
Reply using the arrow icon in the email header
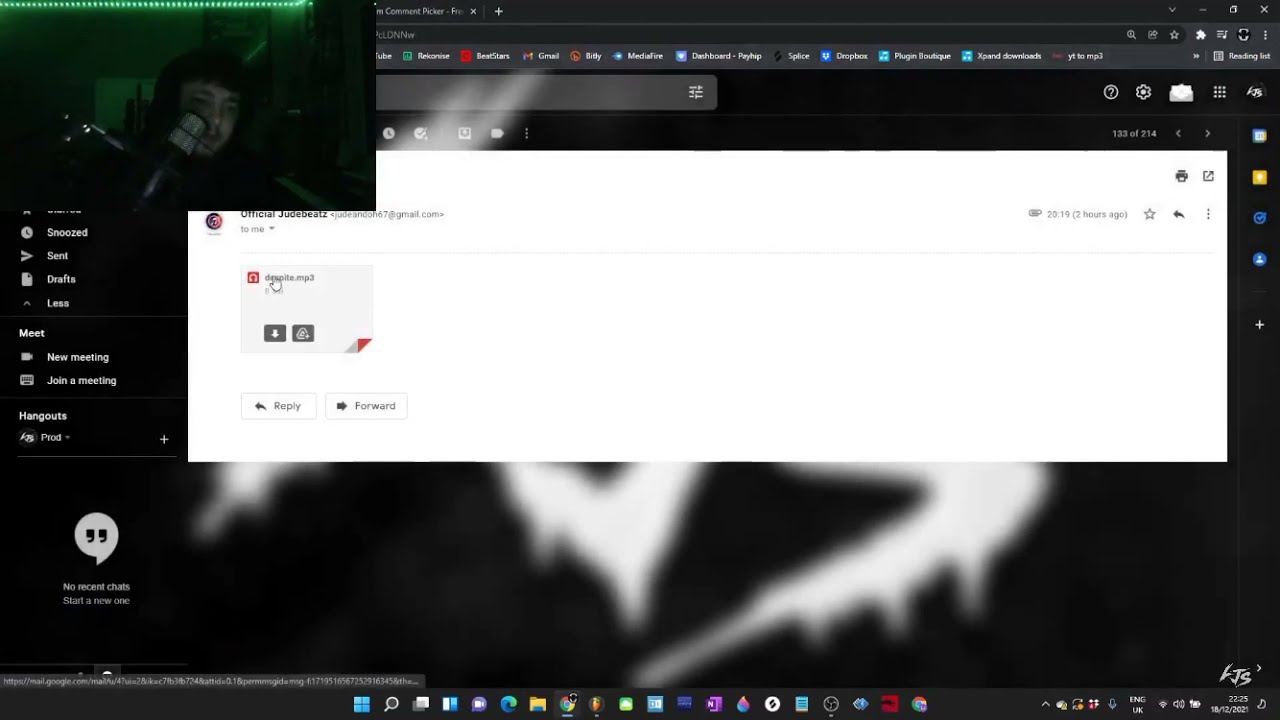1178,214
